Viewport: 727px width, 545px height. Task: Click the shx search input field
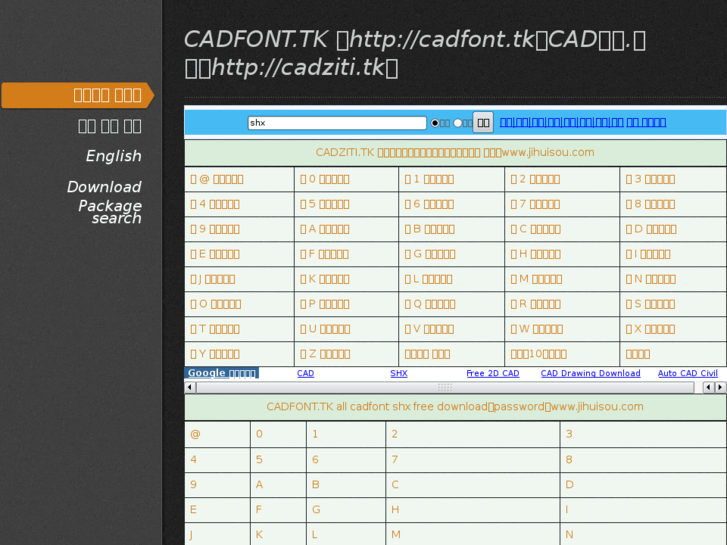337,123
